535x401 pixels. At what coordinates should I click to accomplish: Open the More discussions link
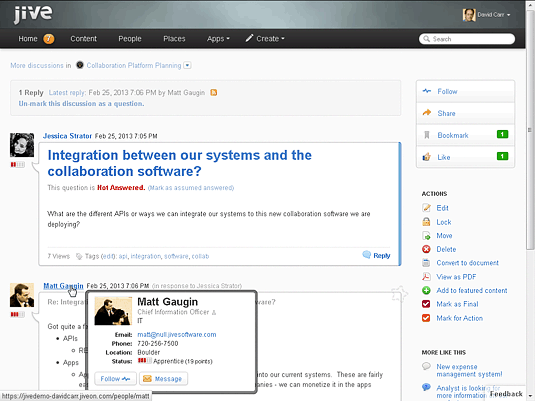click(37, 65)
